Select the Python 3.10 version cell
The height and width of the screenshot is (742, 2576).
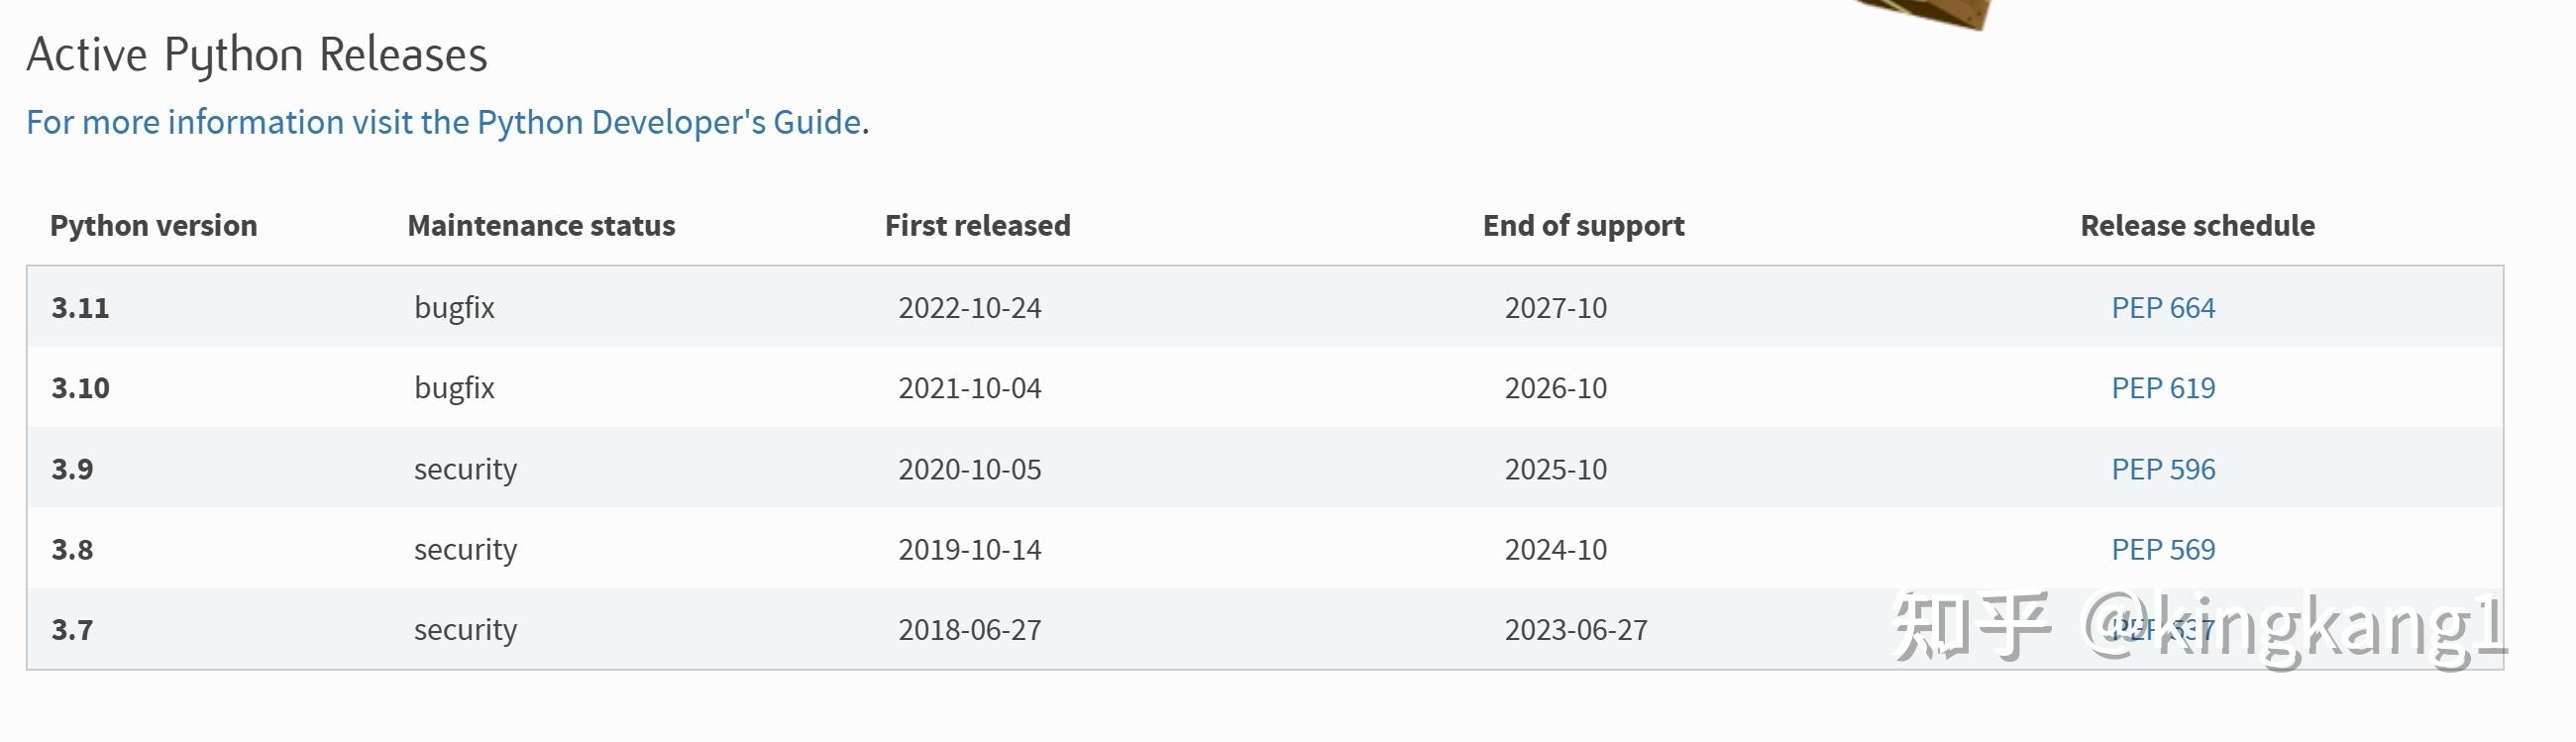[80, 388]
